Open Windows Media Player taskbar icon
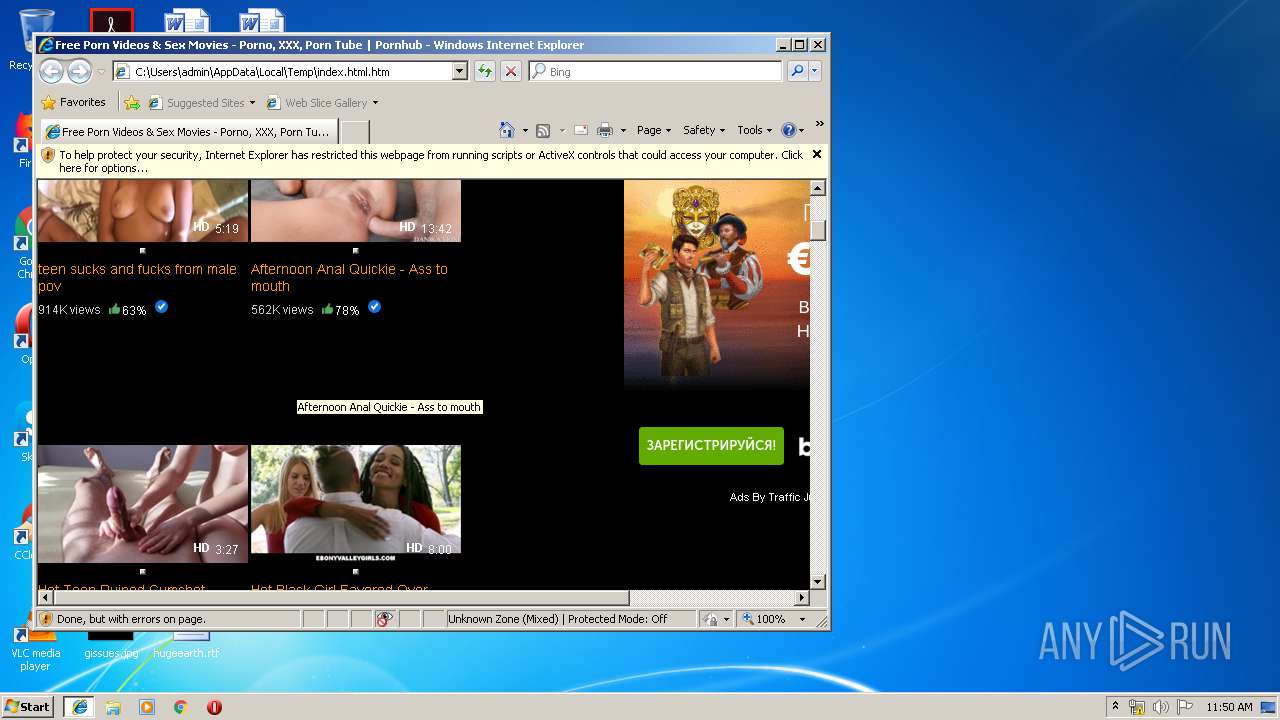The image size is (1280, 720). point(147,707)
